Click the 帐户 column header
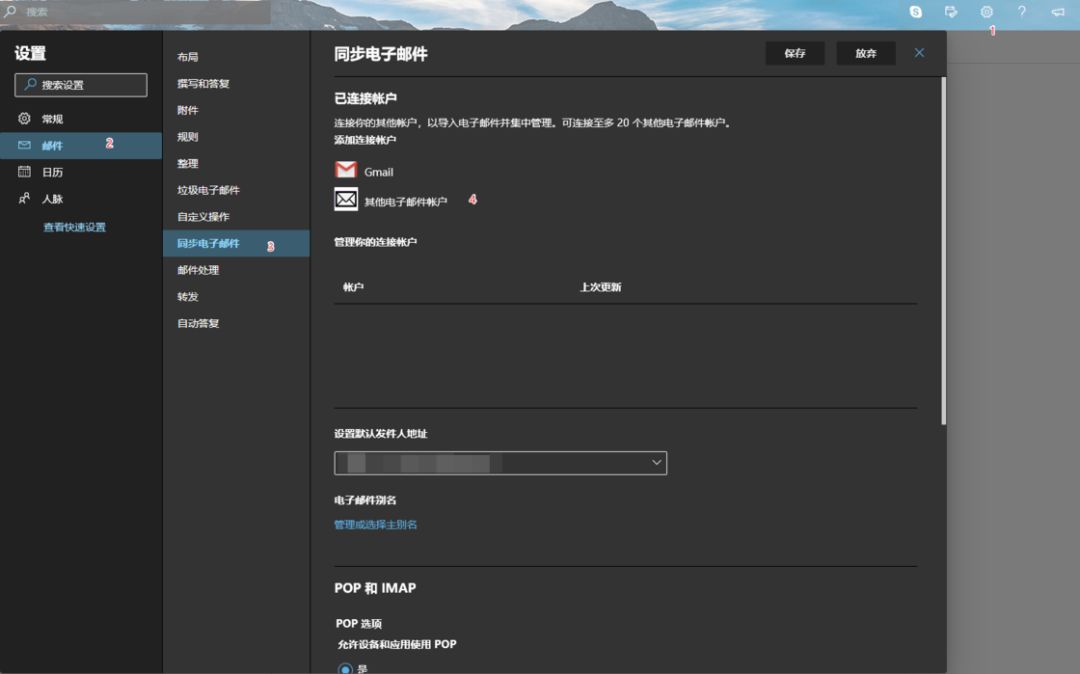This screenshot has height=674, width=1080. click(353, 287)
